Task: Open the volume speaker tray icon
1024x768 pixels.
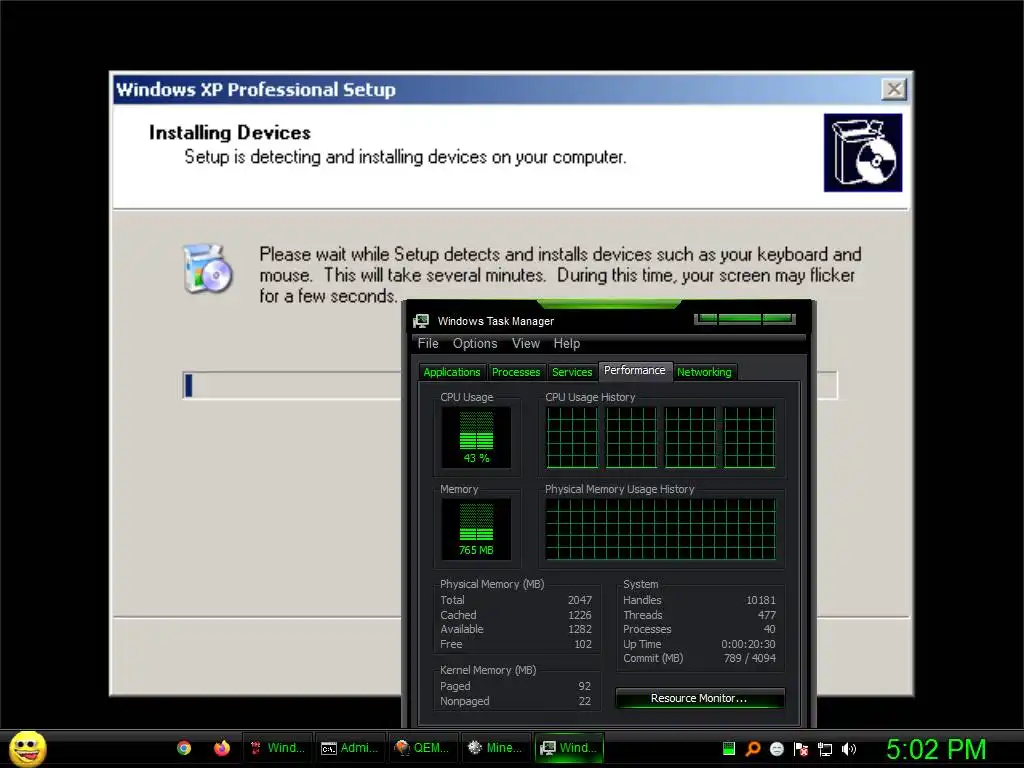Action: pos(849,749)
